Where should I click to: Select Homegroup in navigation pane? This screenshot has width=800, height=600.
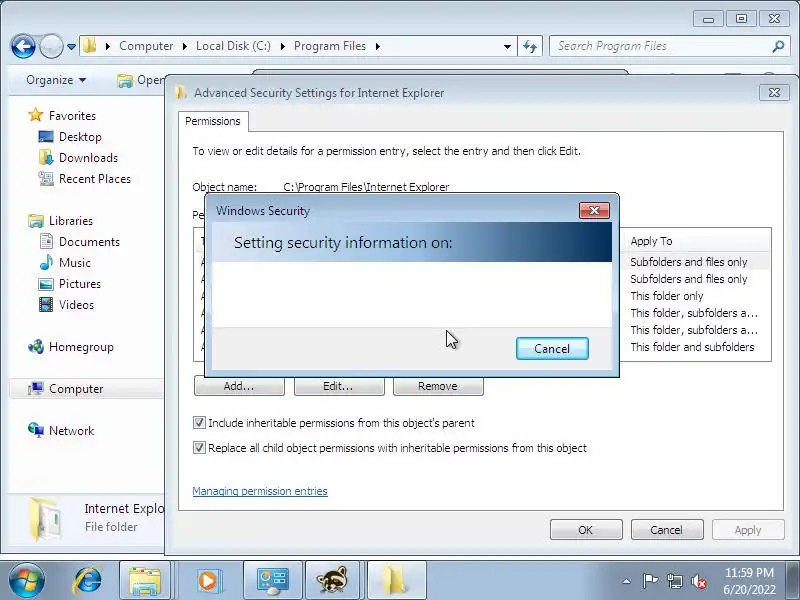click(81, 347)
